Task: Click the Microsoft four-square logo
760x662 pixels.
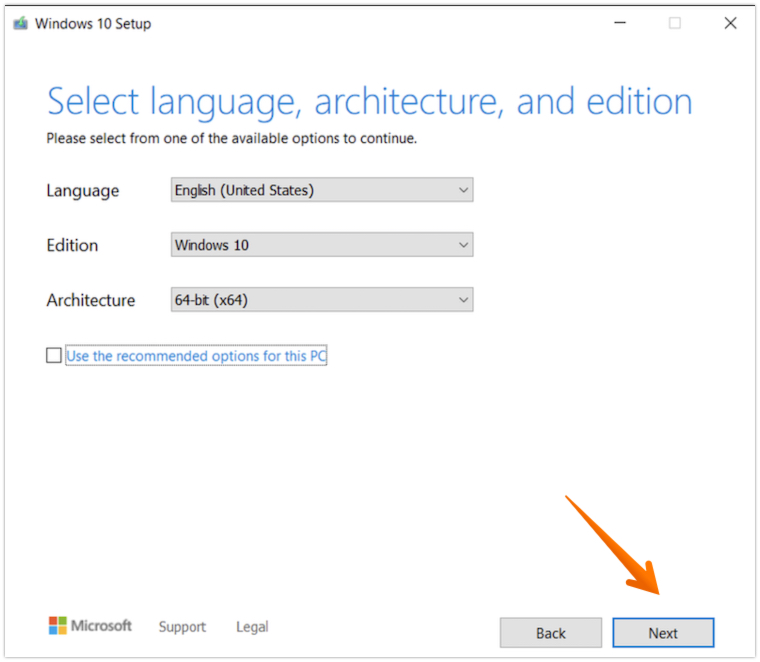Action: 58,626
